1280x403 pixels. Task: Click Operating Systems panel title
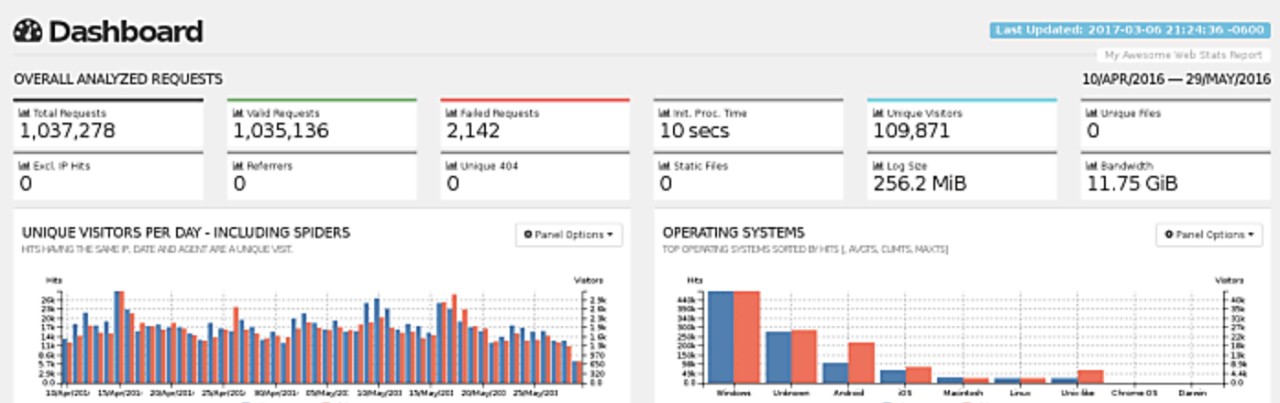[x=733, y=232]
